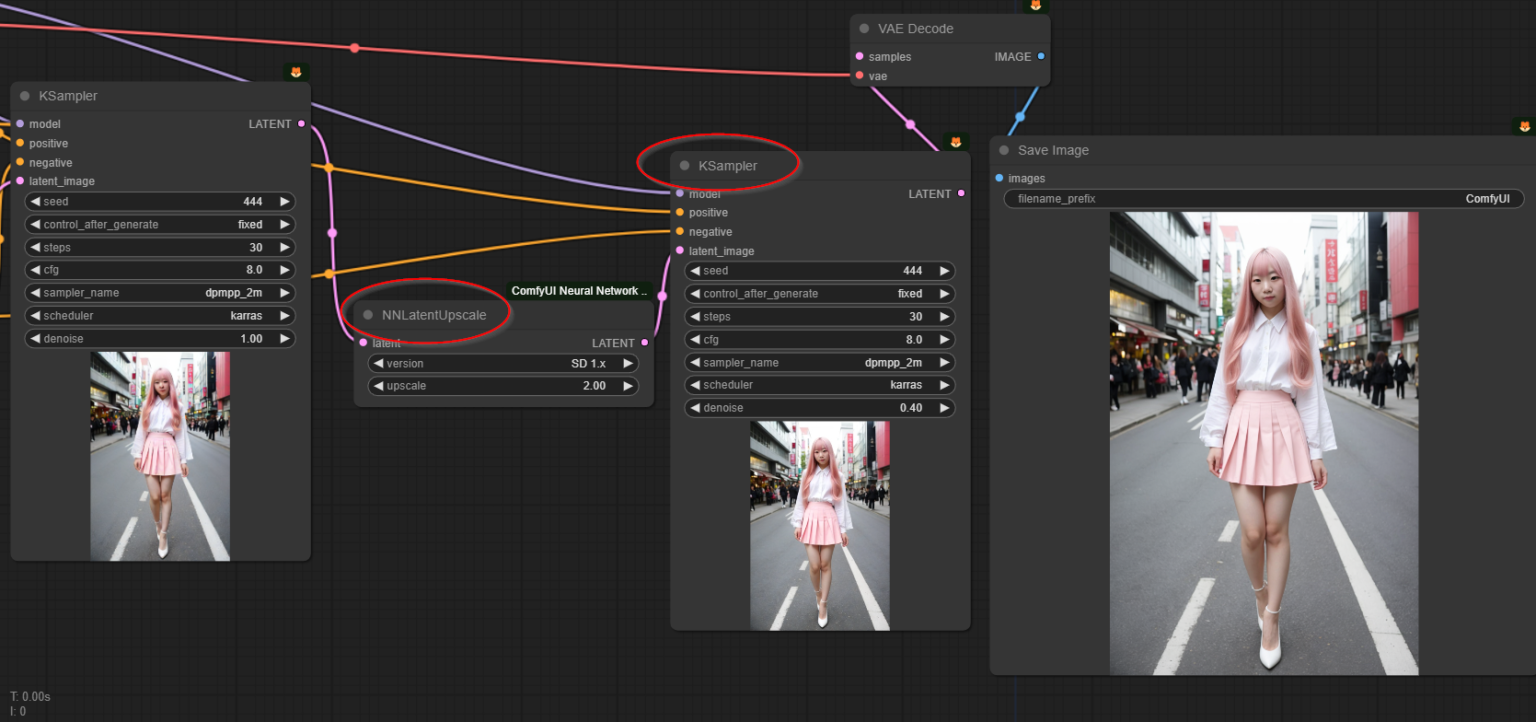Click the ComfyUI Neural Network badge label
This screenshot has height=722, width=1536.
pyautogui.click(x=579, y=291)
